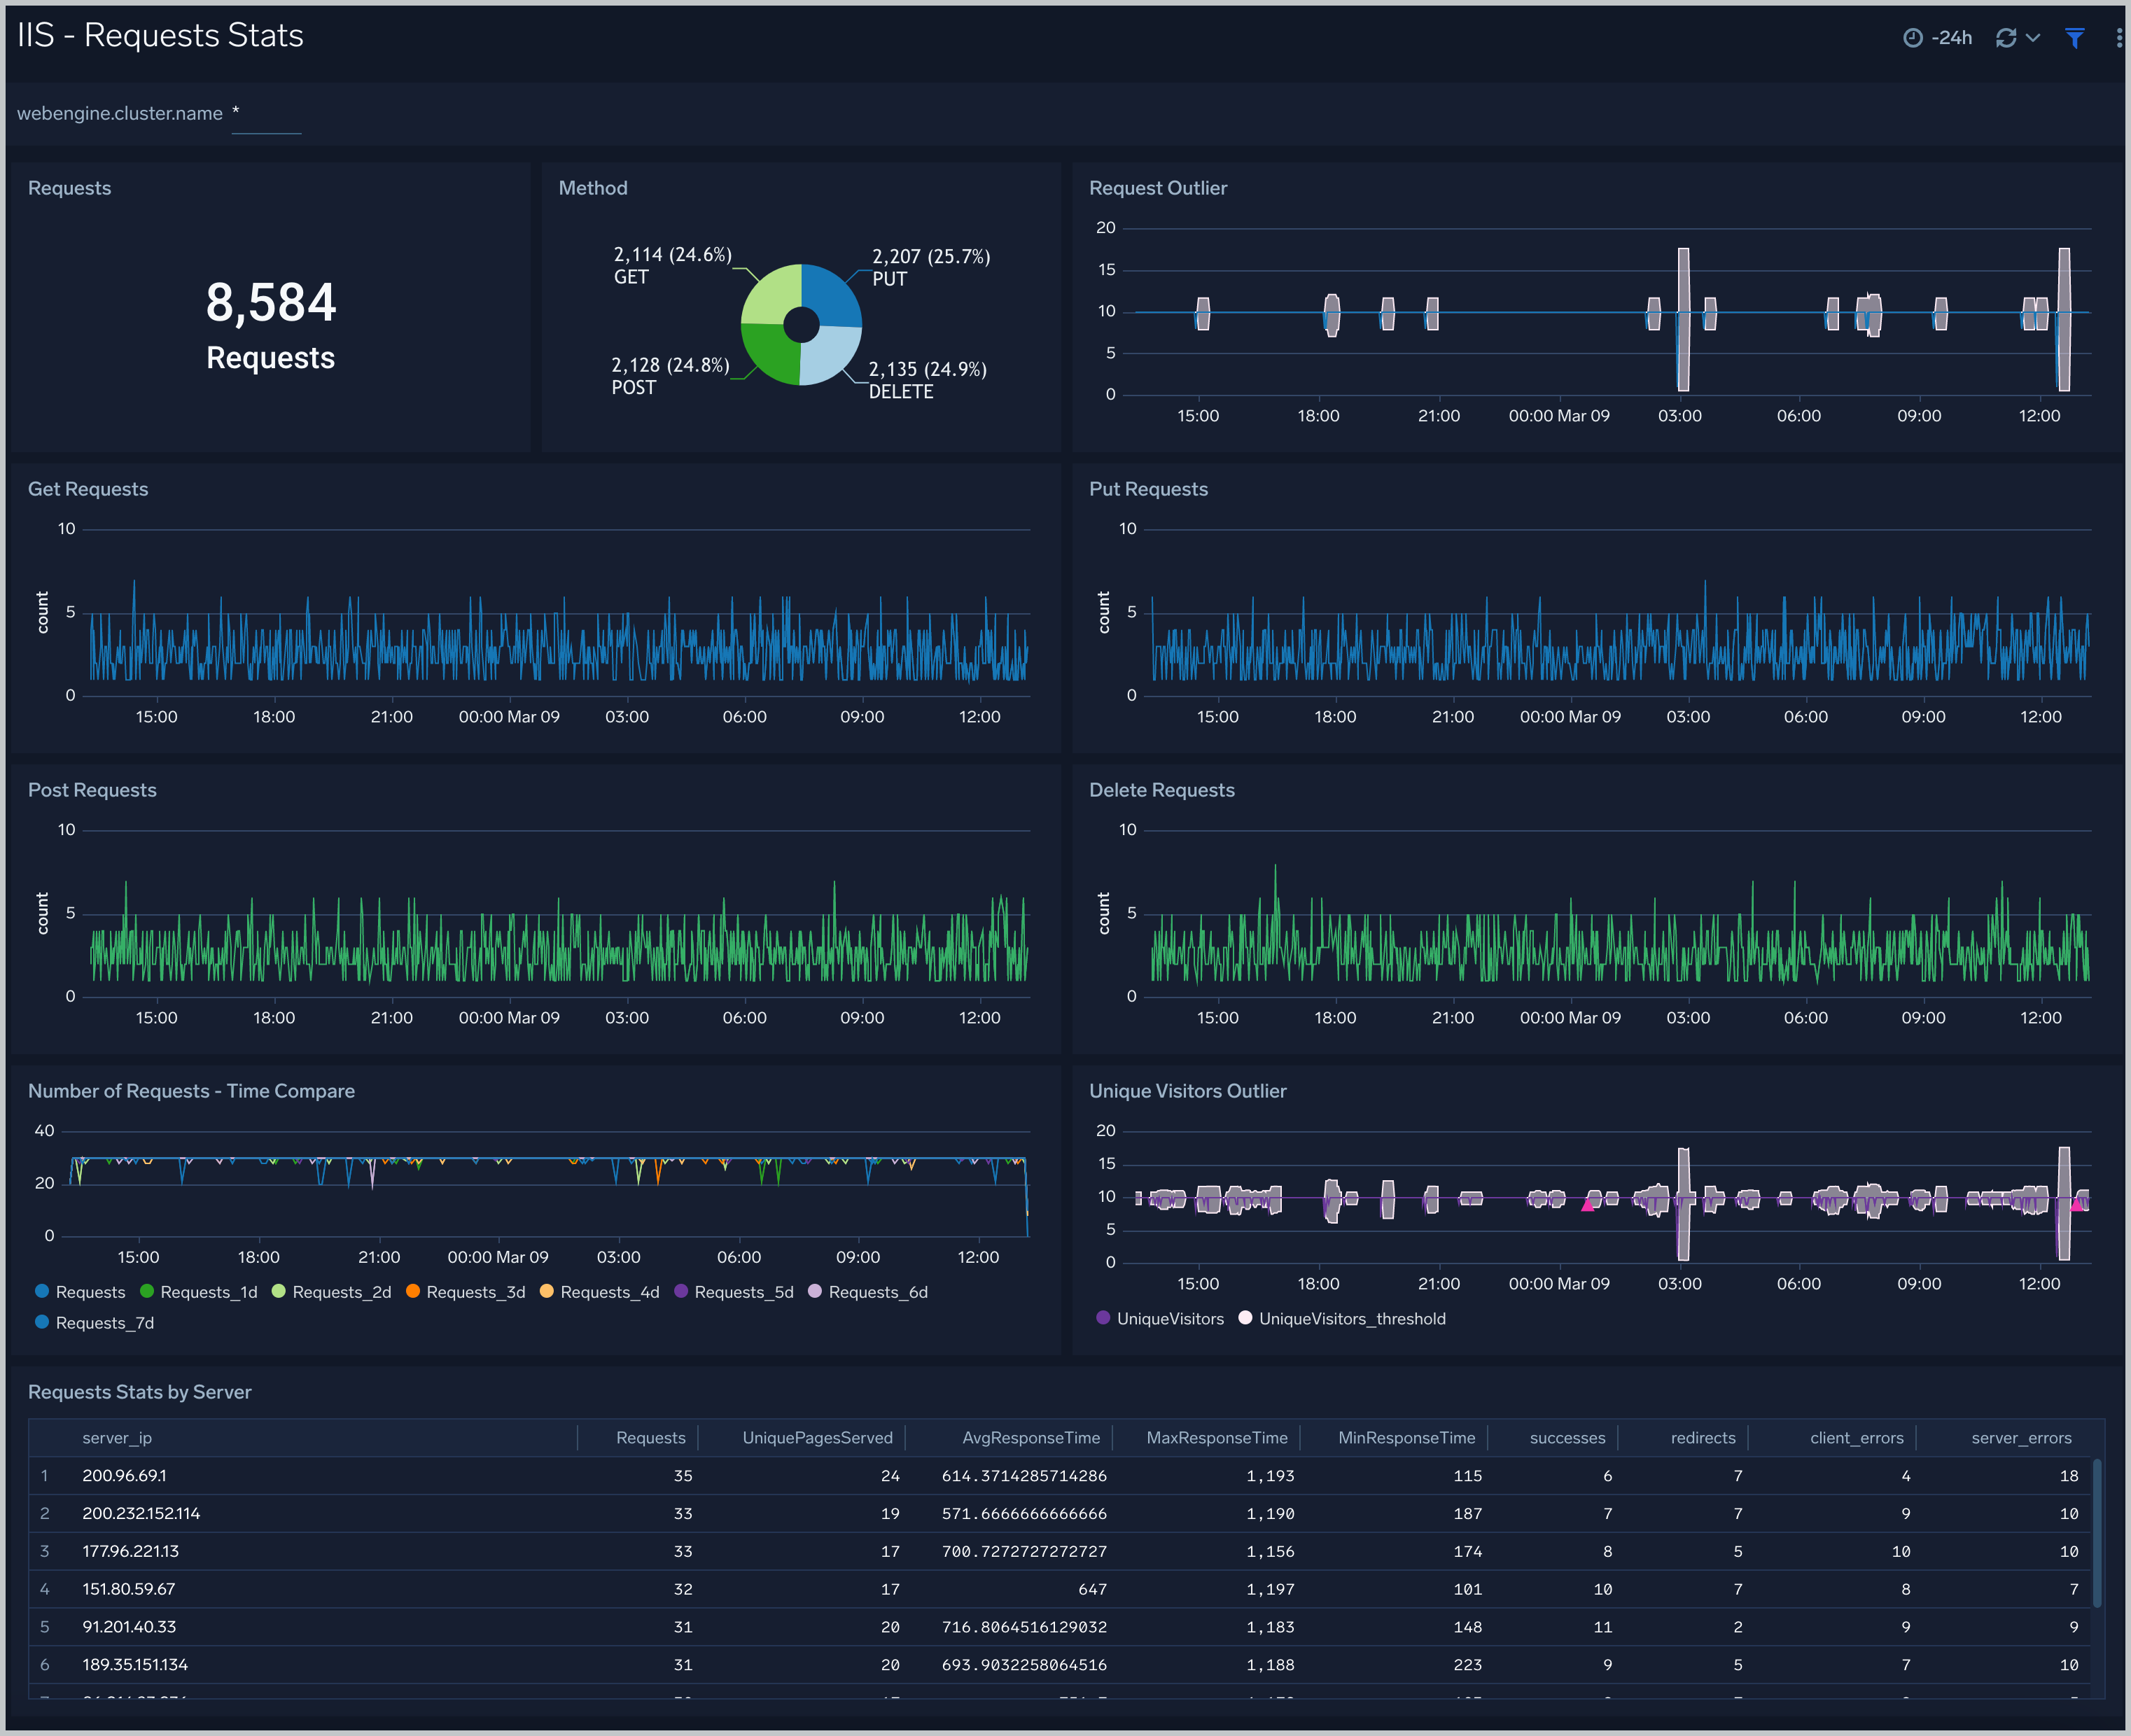Expand the refresh interval dropdown chevron
The image size is (2131, 1736).
click(x=2033, y=38)
